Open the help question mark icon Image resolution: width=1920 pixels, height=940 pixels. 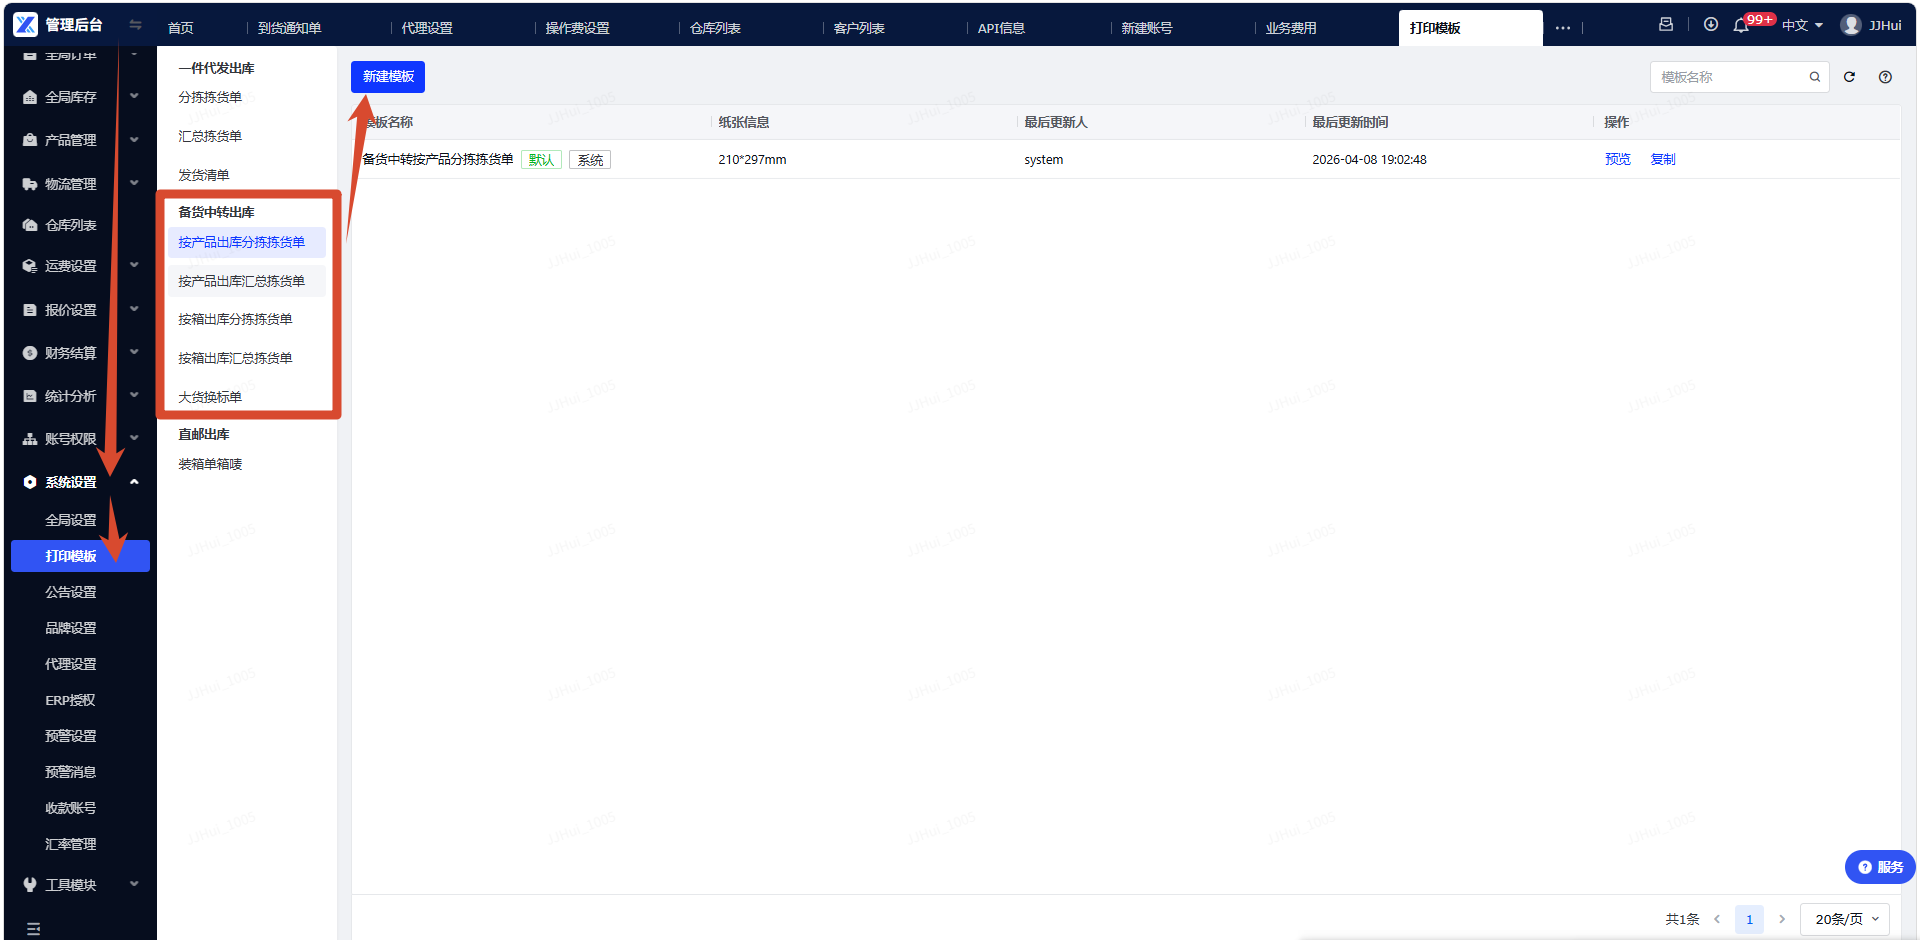point(1885,77)
